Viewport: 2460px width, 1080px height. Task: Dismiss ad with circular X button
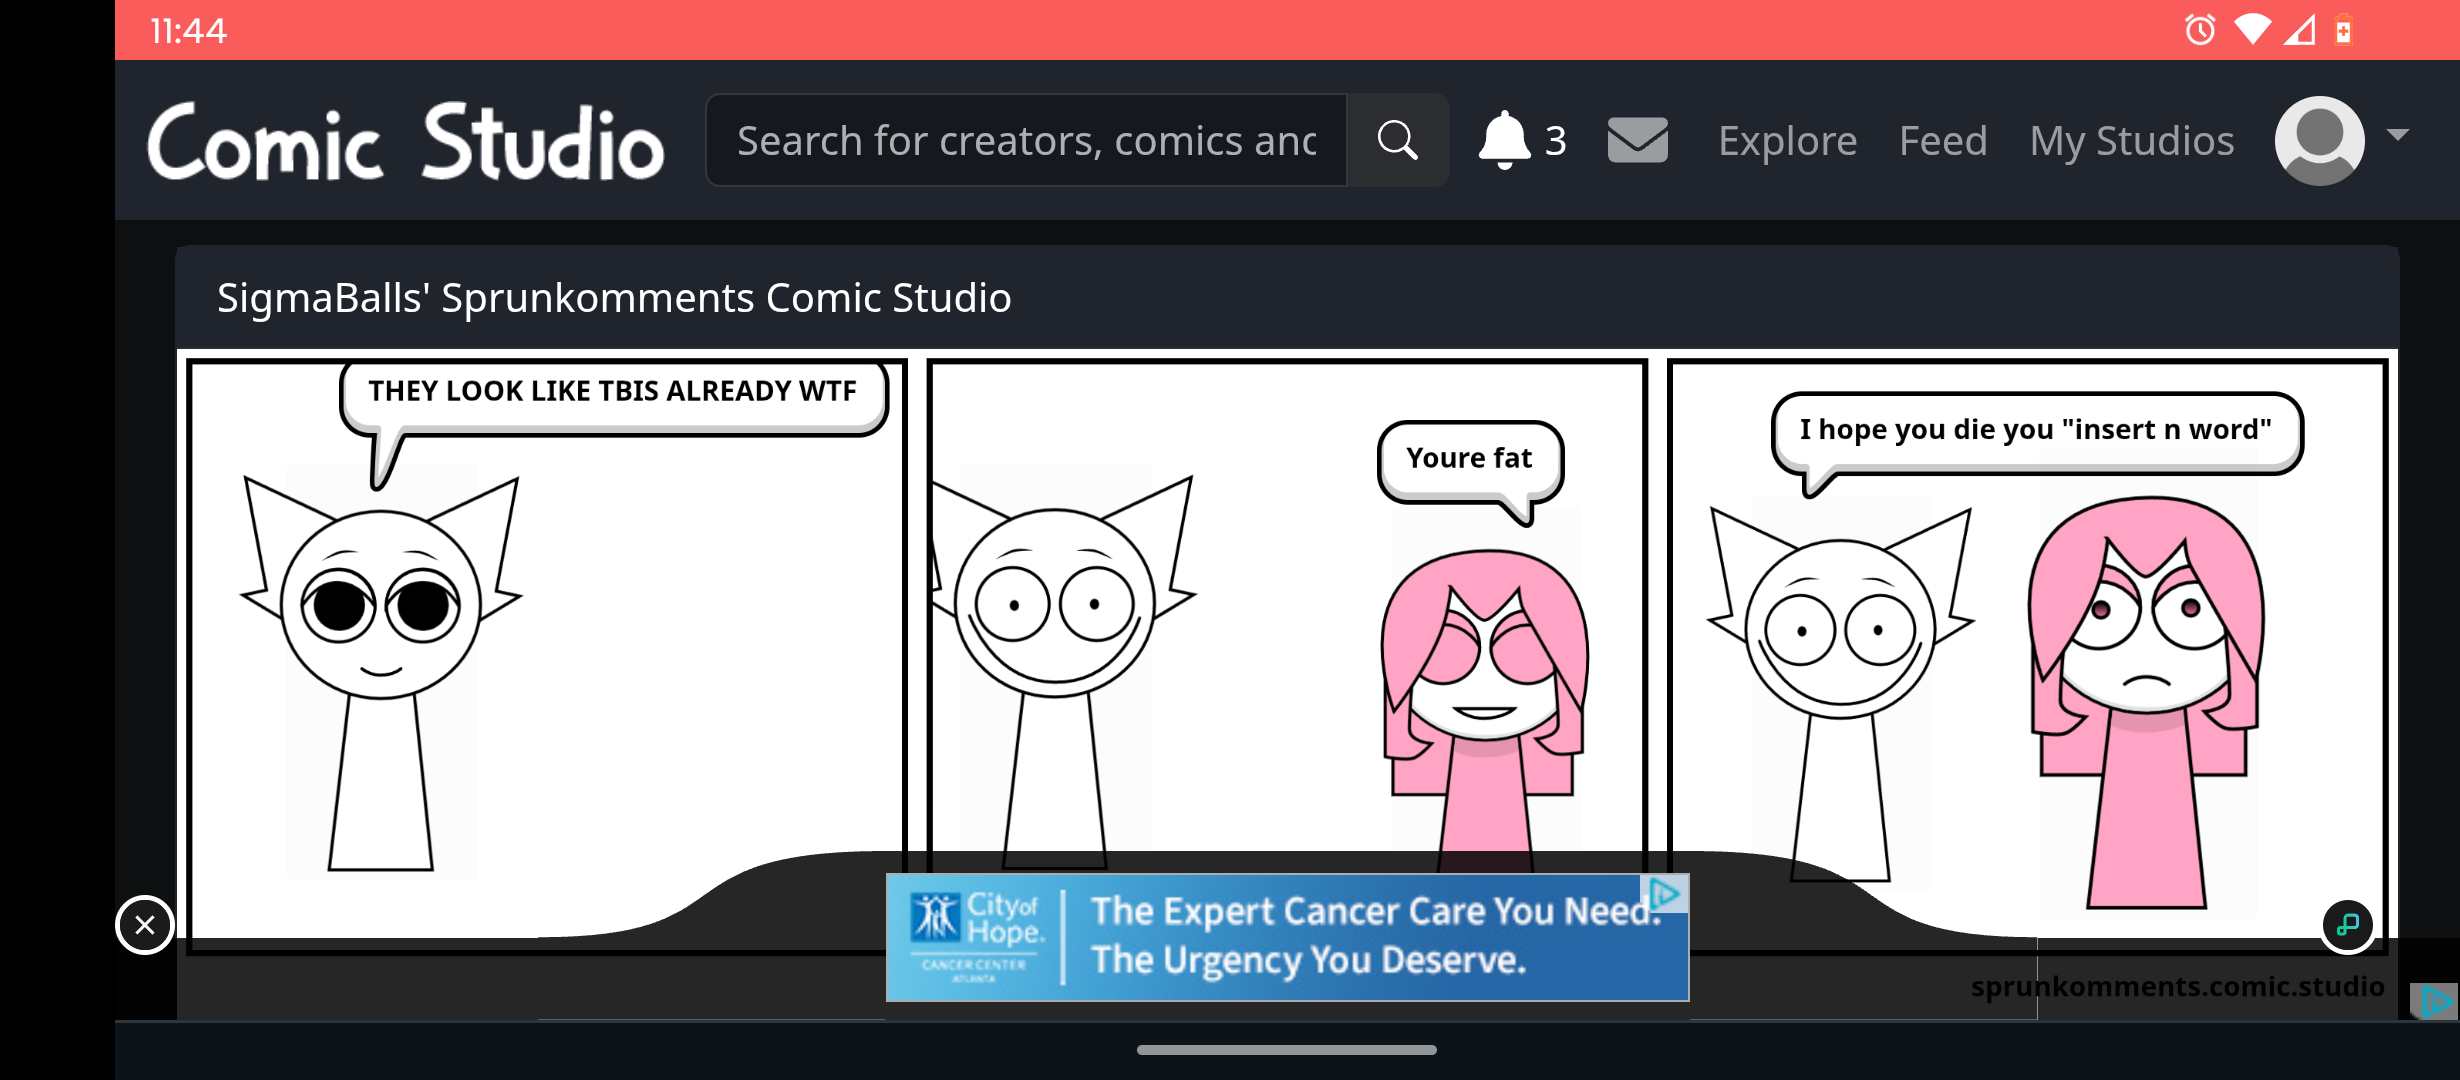click(145, 925)
